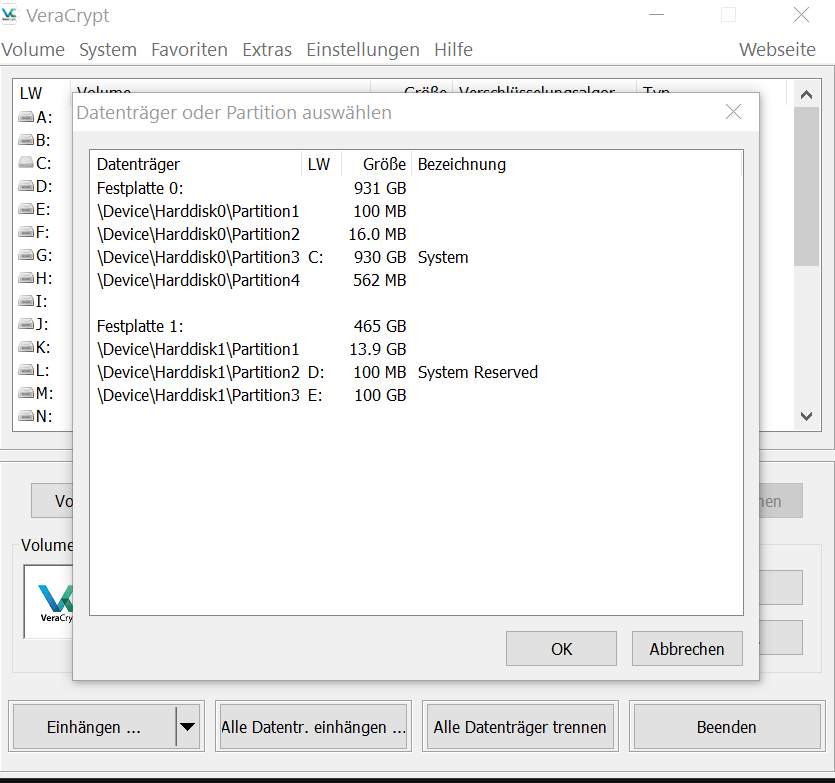Click the 562 MB size cell
Screen dimensions: 835x783
[380, 280]
